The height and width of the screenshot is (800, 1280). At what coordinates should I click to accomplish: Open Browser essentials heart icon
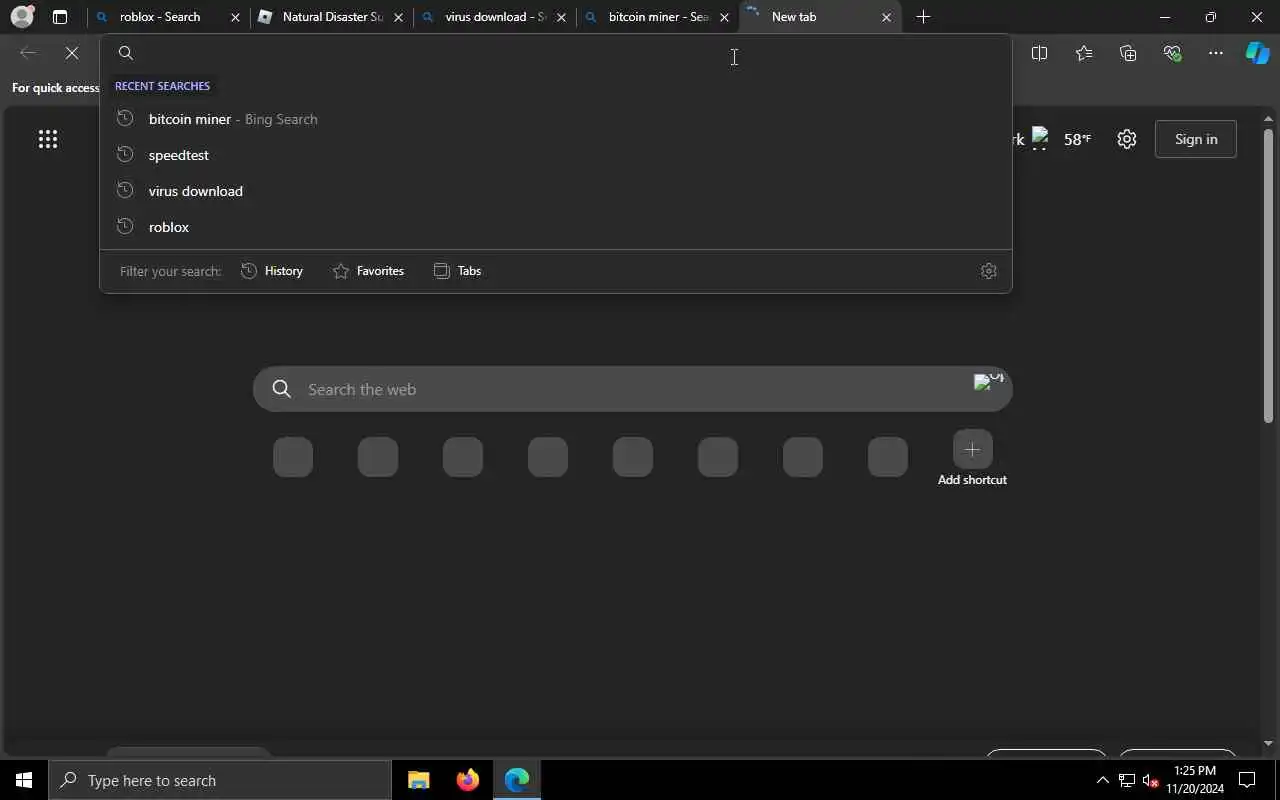(1172, 53)
